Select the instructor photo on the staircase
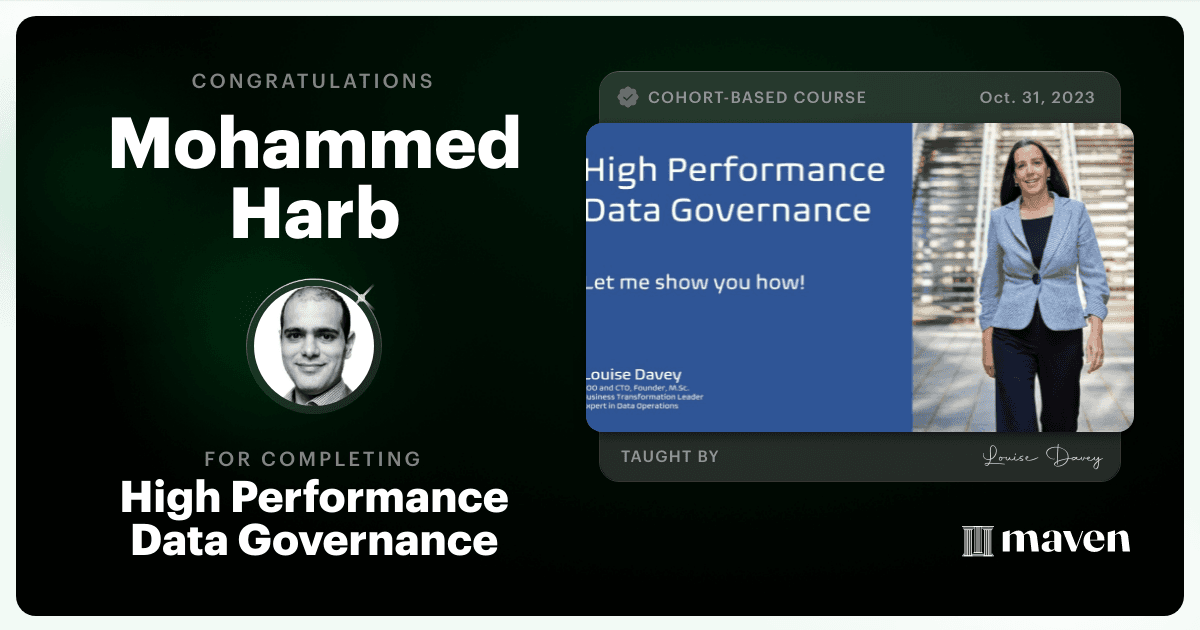Image resolution: width=1200 pixels, height=630 pixels. coord(1022,277)
